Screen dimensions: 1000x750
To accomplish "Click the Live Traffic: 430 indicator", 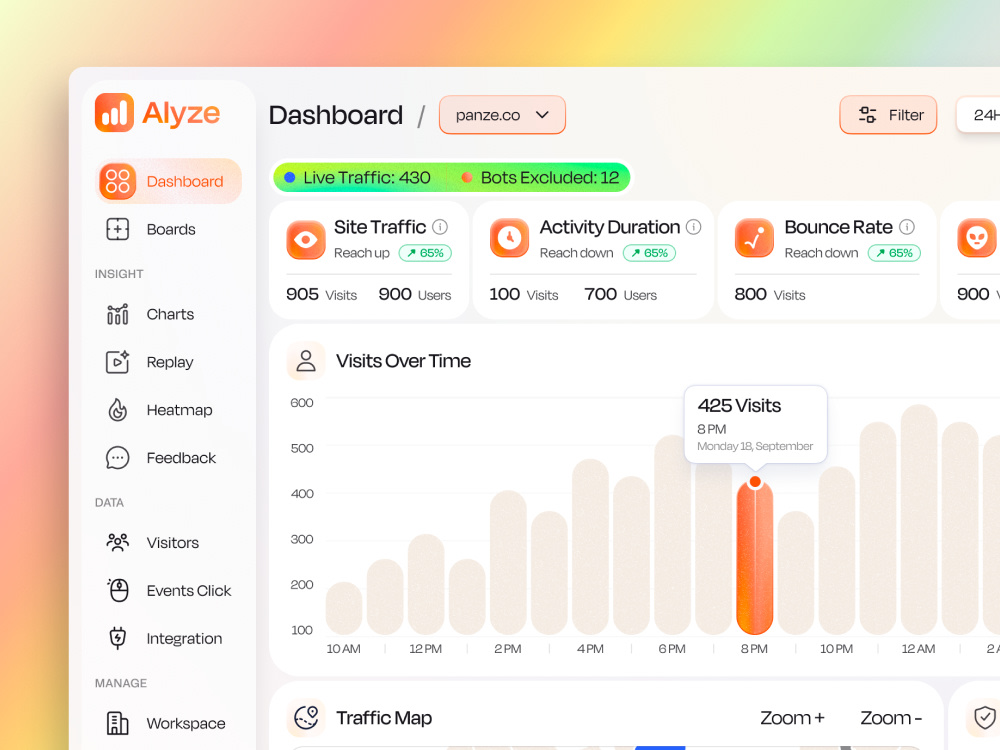I will 357,177.
